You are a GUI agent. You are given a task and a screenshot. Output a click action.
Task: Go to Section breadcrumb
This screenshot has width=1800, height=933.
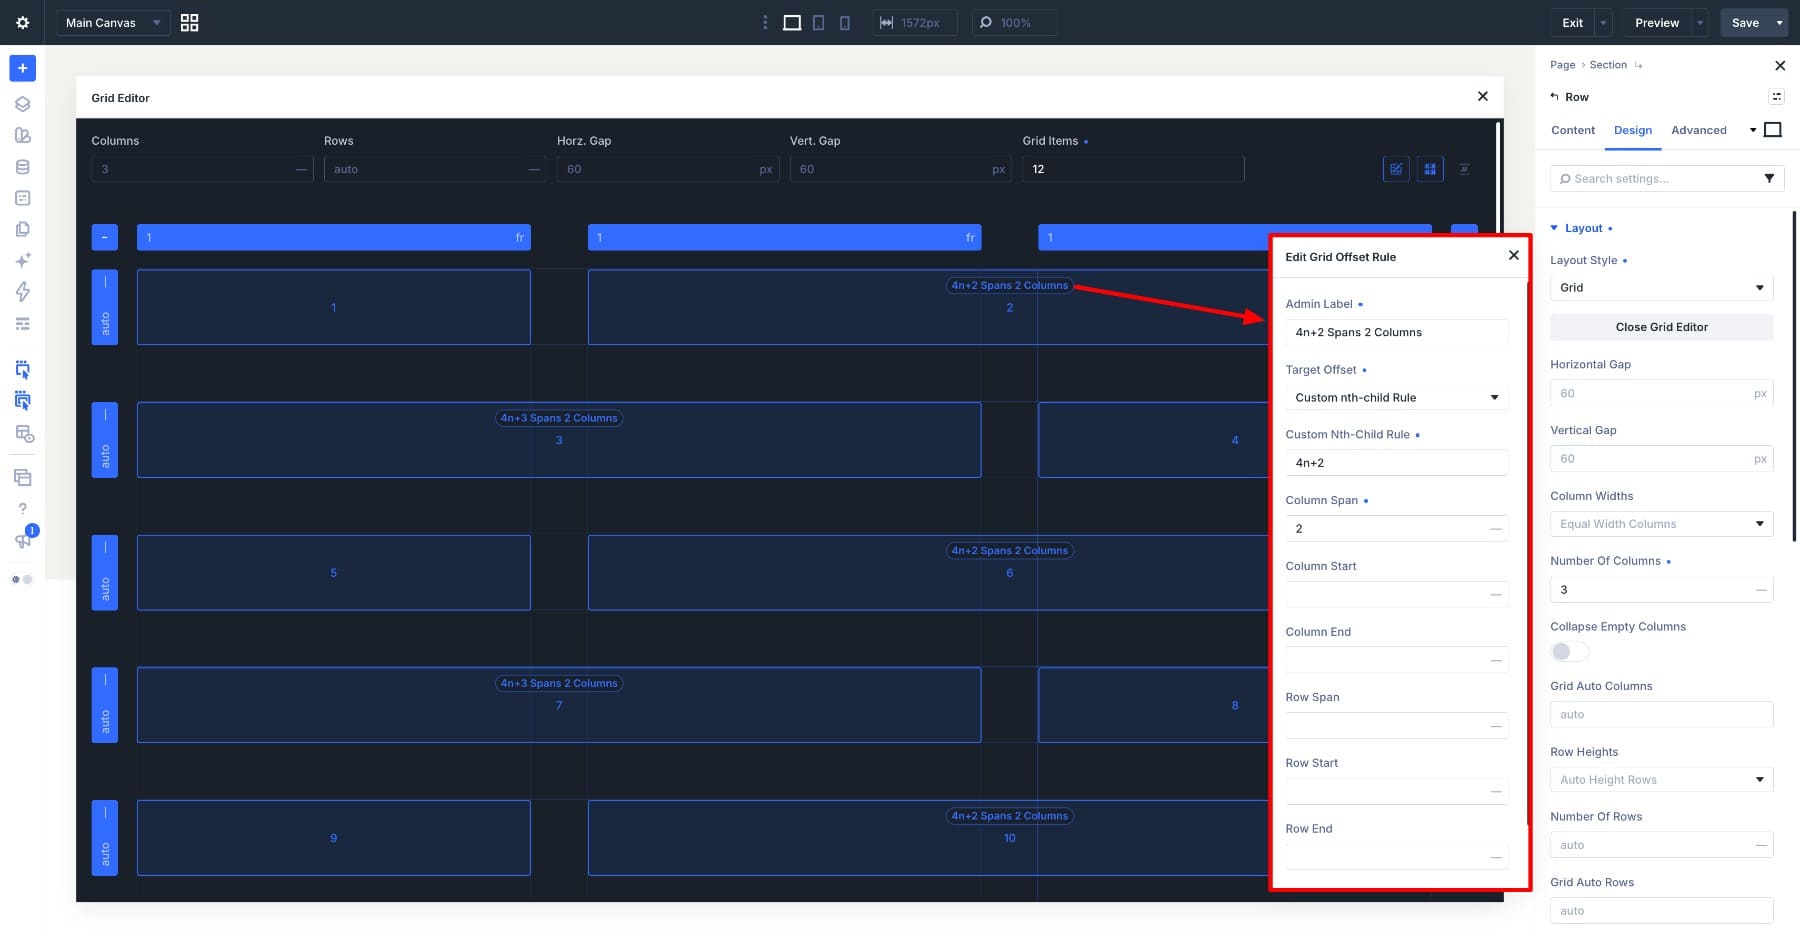pyautogui.click(x=1608, y=65)
